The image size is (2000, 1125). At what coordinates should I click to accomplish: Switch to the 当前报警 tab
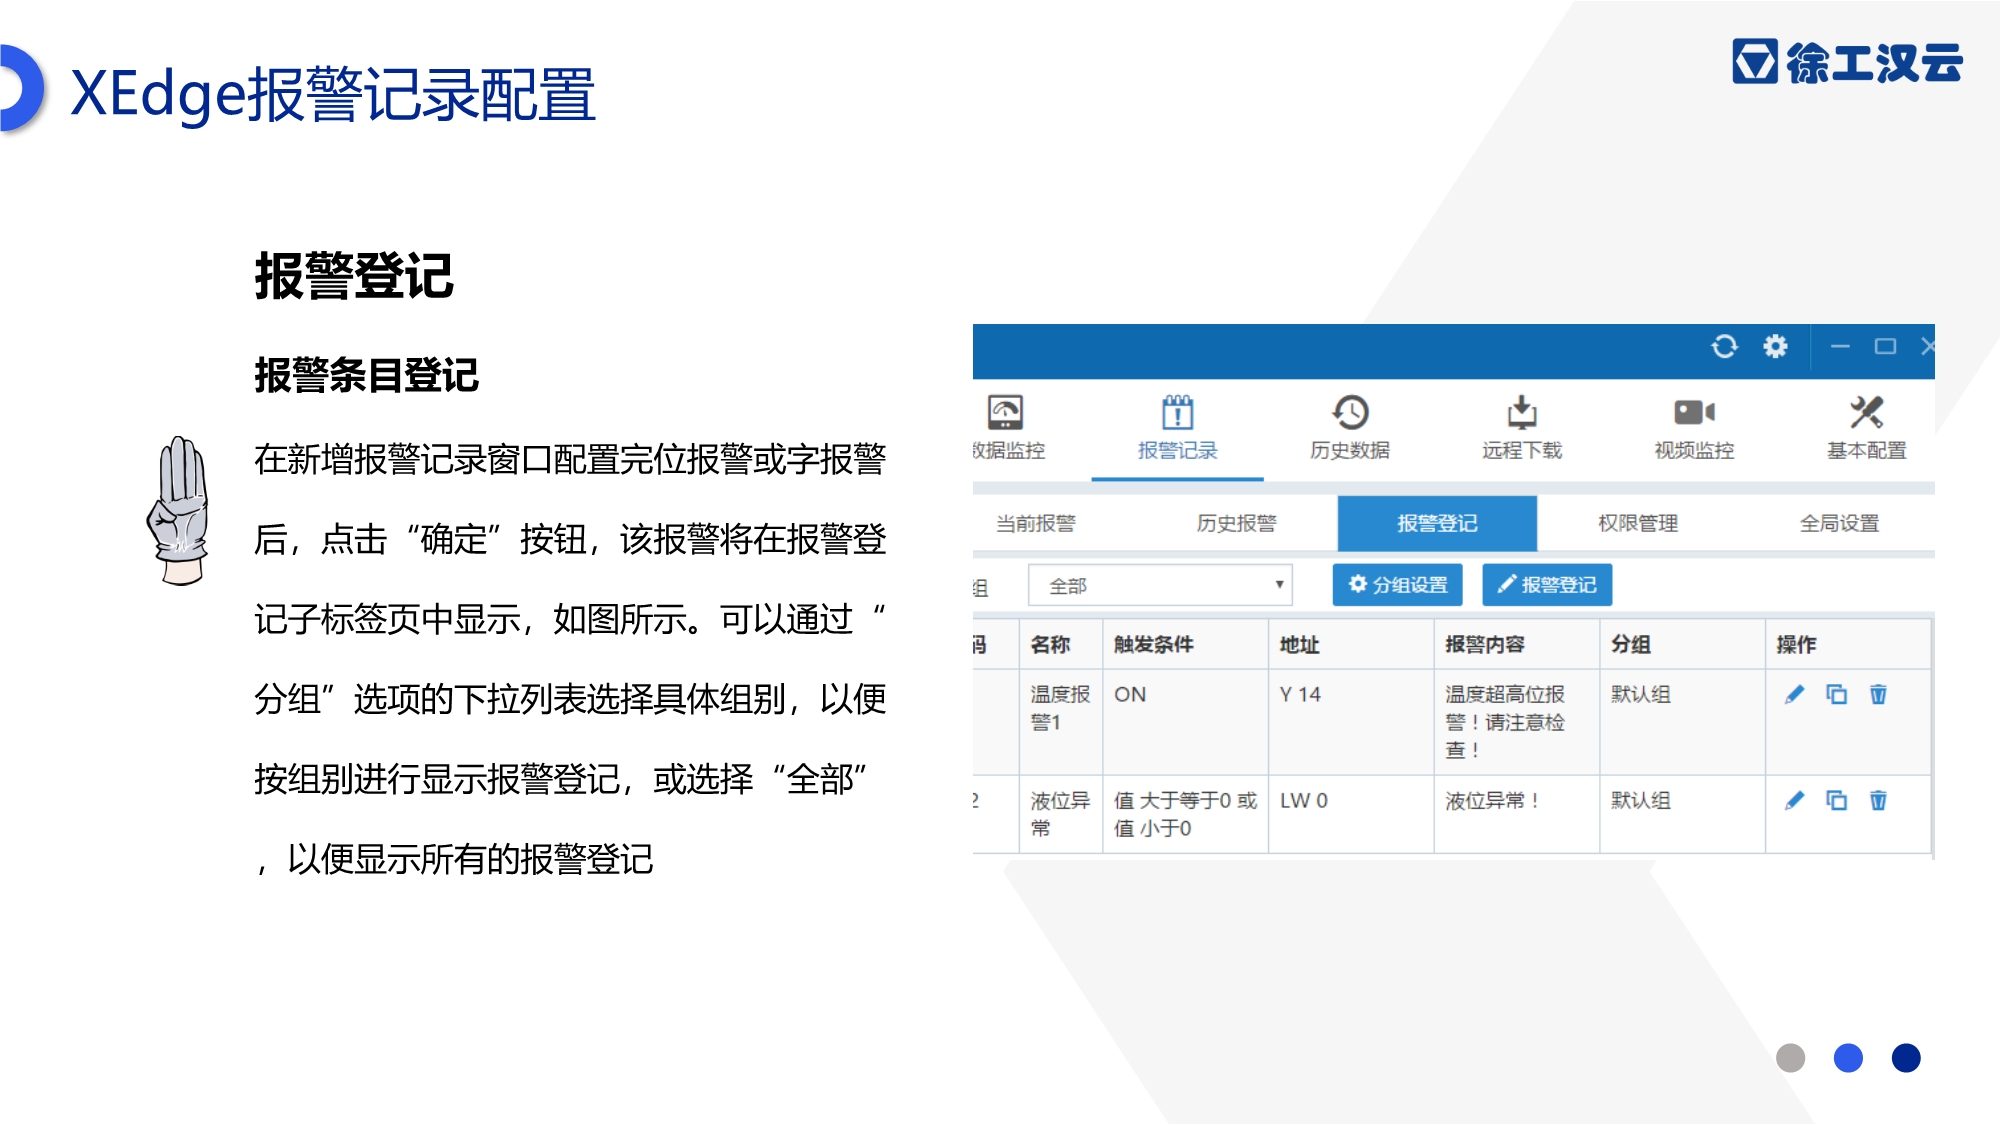point(1036,523)
